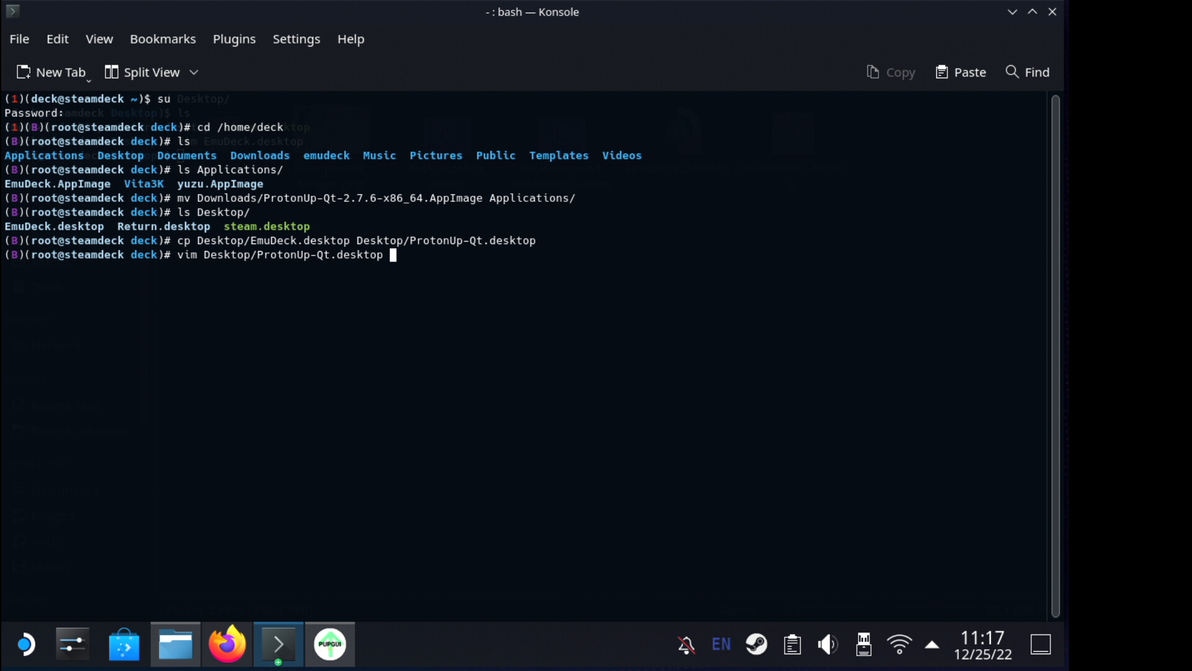The width and height of the screenshot is (1192, 671).
Task: Click the Konsole window menu icon in title bar
Action: click(x=12, y=11)
